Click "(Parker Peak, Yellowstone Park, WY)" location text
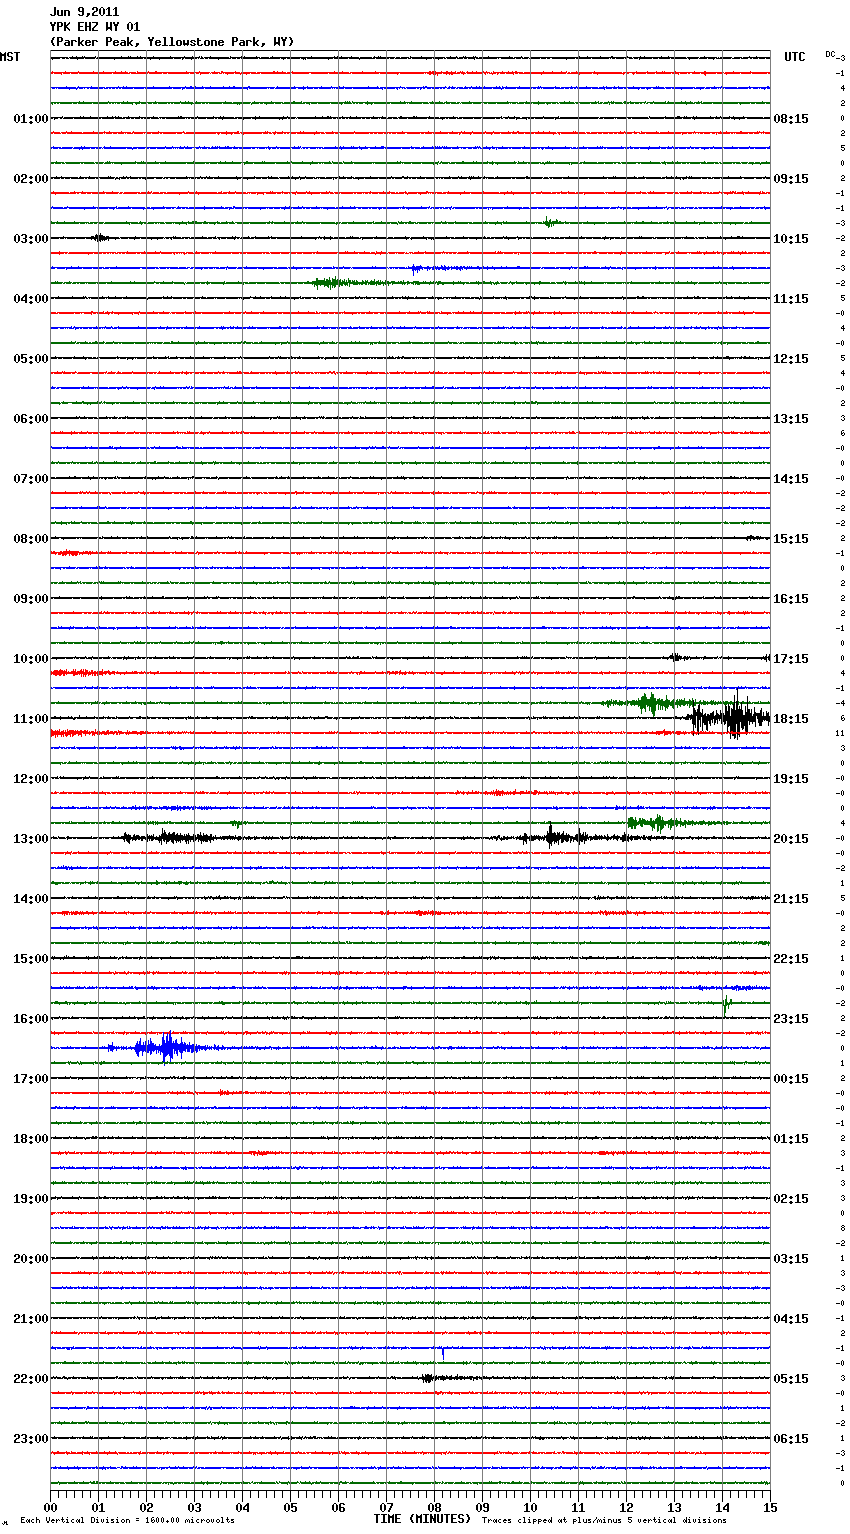 (171, 42)
